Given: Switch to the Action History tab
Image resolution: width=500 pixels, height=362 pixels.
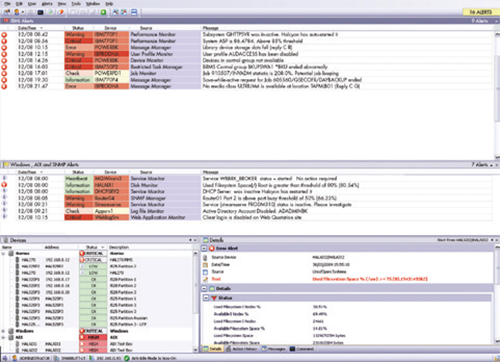Looking at the screenshot, I should click(242, 349).
